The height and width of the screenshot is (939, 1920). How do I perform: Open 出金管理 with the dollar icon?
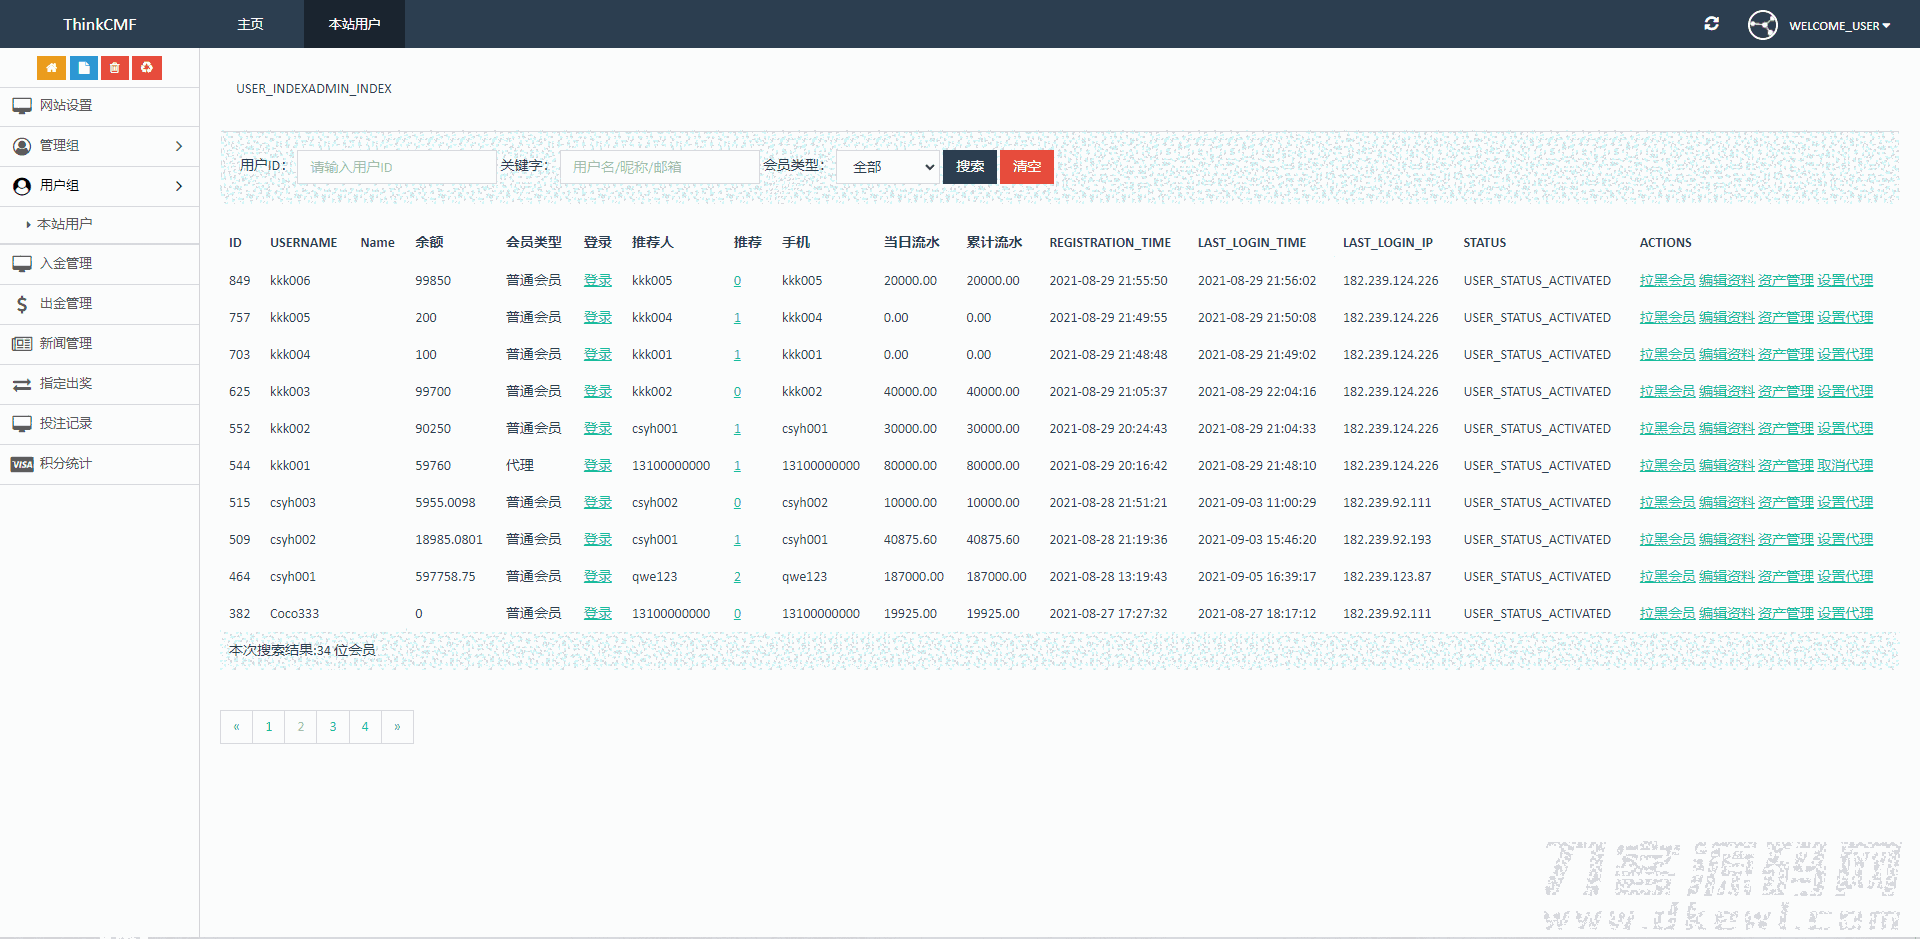[x=66, y=304]
